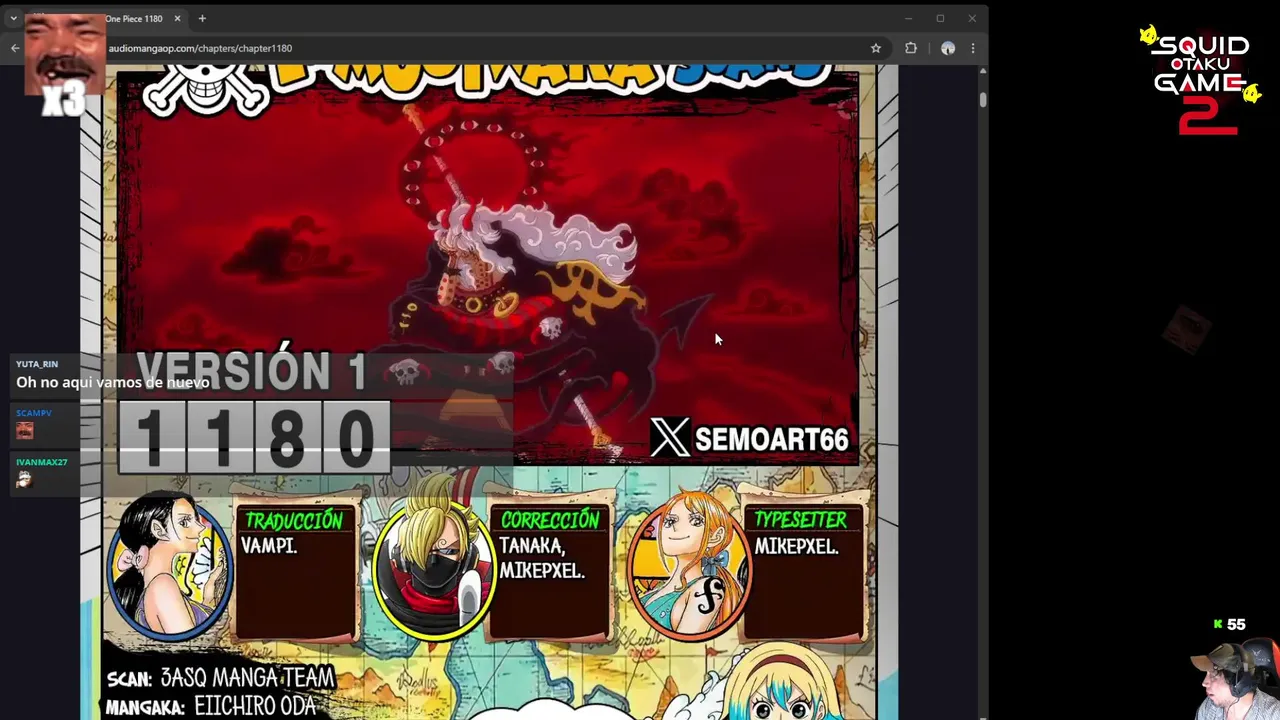Click the viewer count 55 indicator
The width and height of the screenshot is (1280, 720).
[1229, 624]
